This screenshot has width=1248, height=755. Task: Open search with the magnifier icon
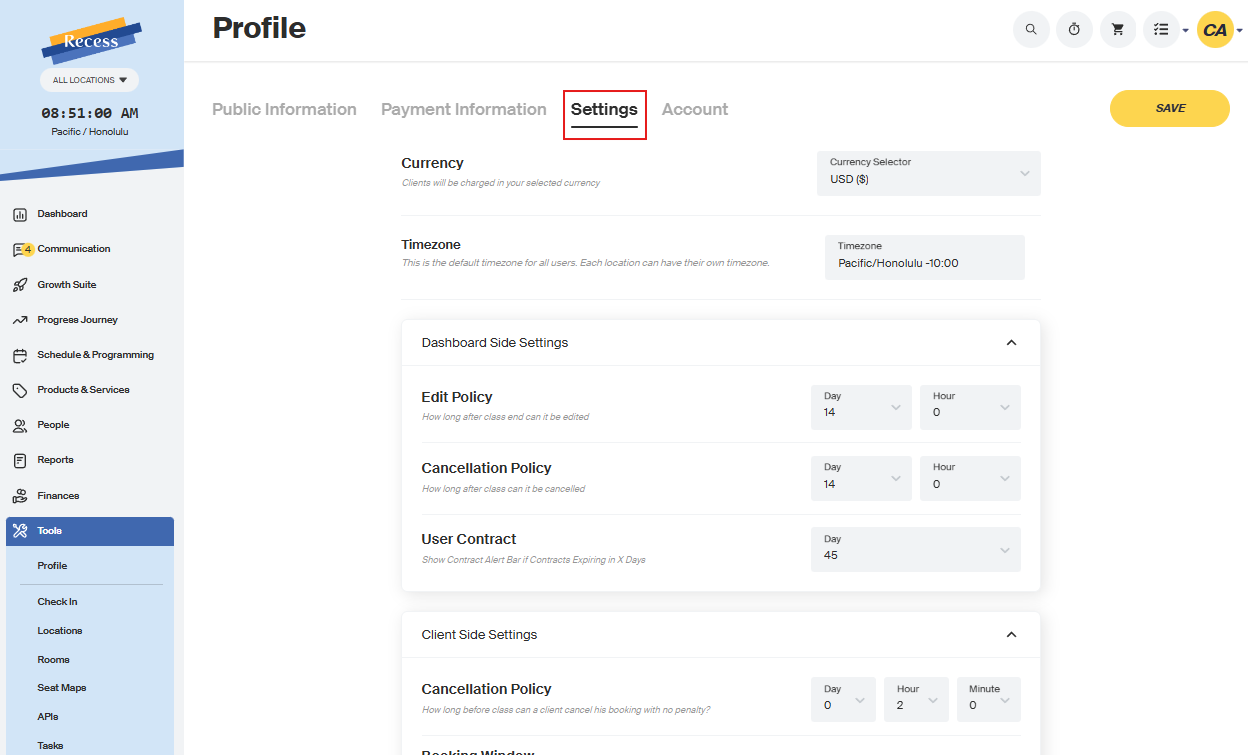pos(1031,30)
